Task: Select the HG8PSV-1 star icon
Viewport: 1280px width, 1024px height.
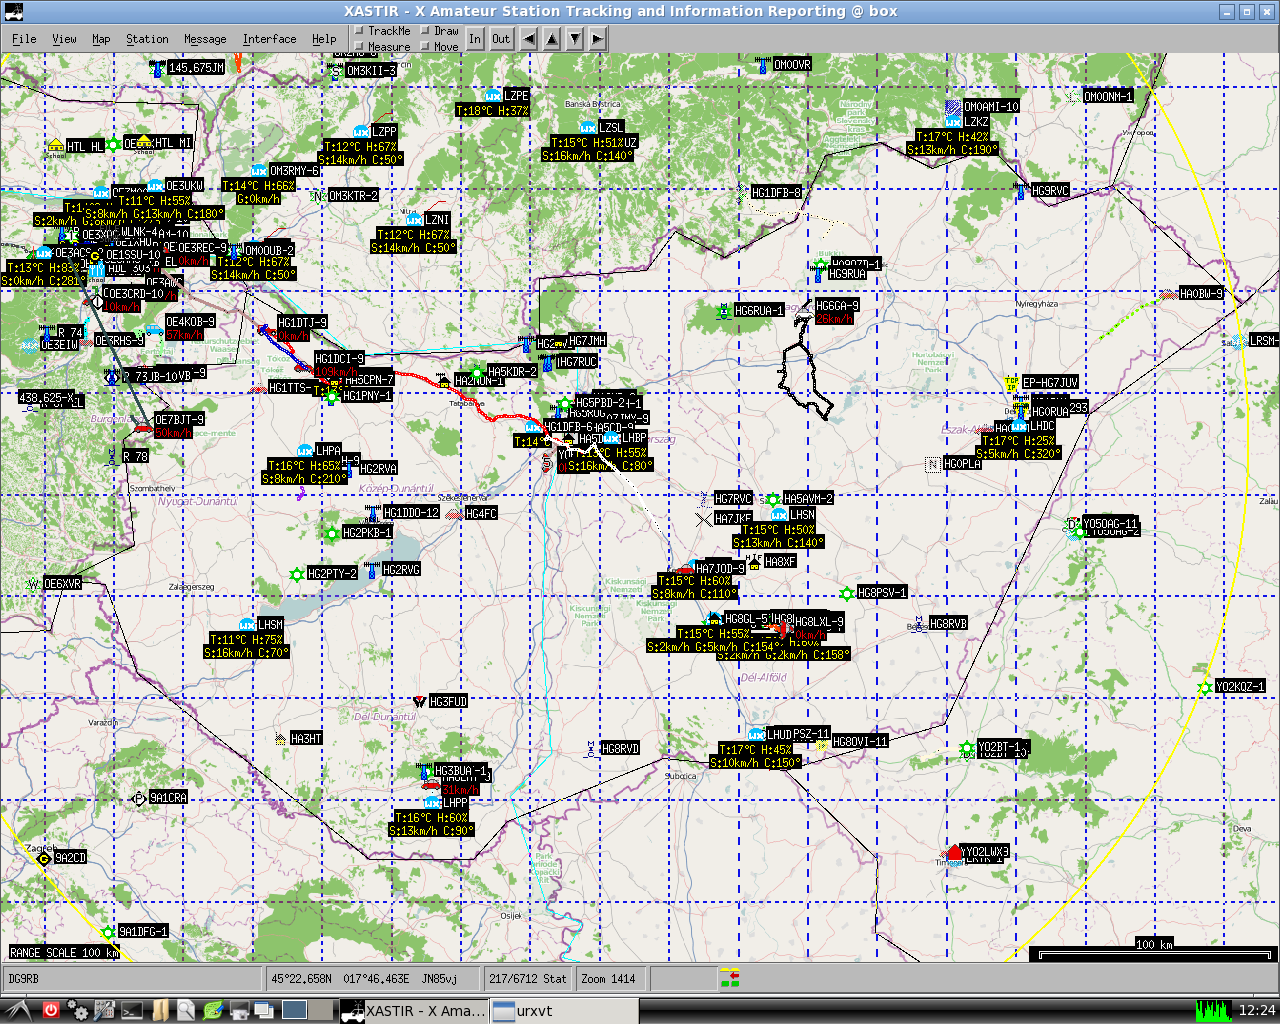Action: point(847,594)
